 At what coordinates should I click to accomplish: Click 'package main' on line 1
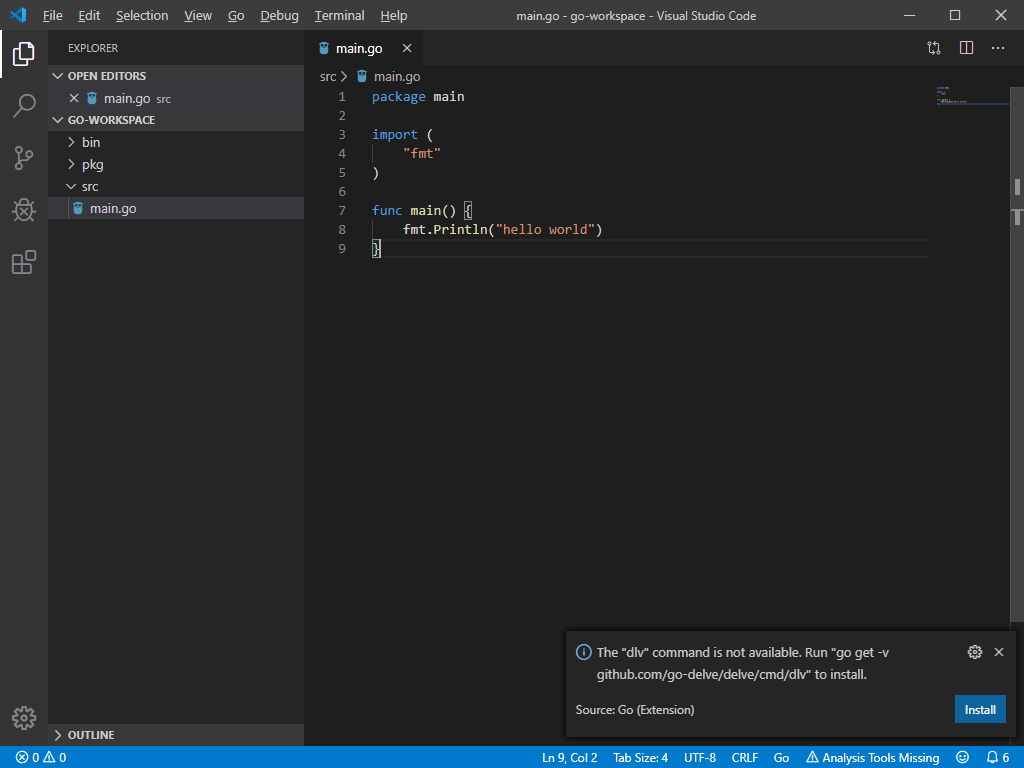418,97
